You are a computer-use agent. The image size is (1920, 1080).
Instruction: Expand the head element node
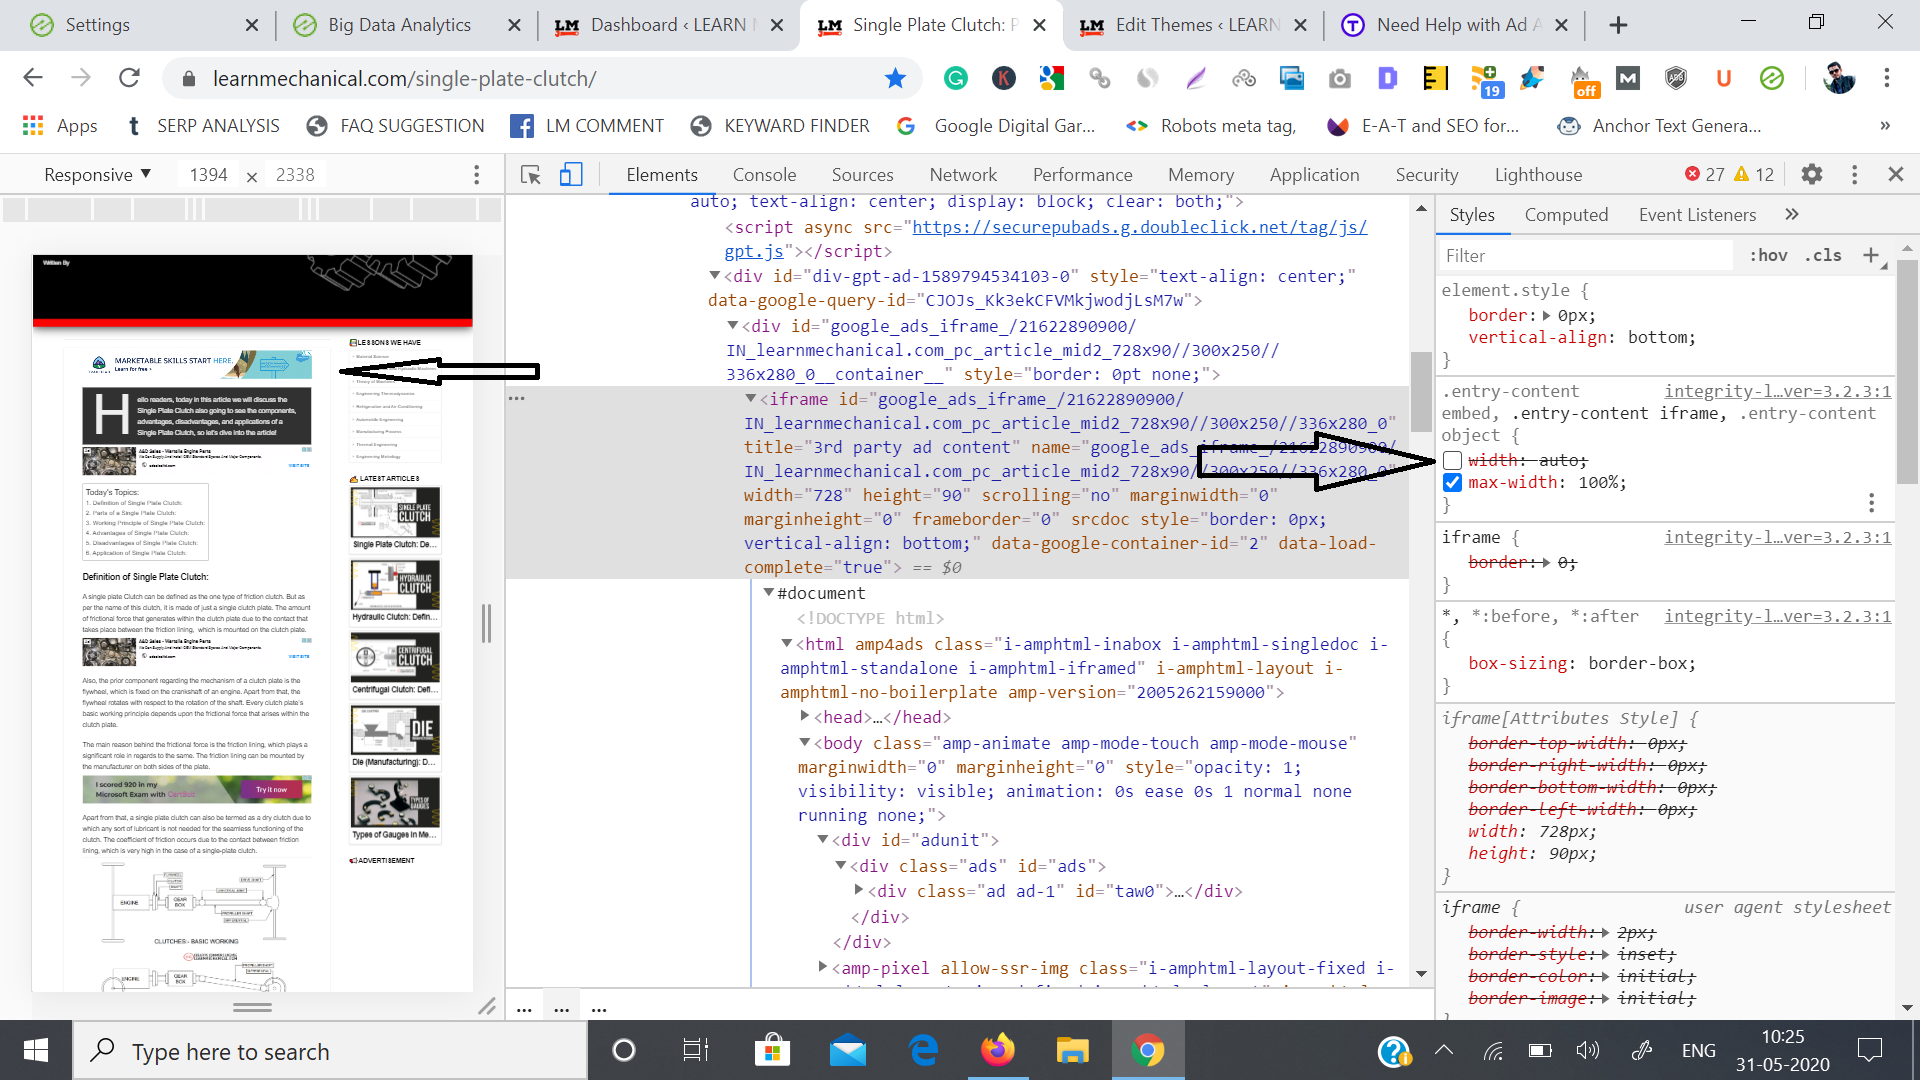tap(805, 717)
